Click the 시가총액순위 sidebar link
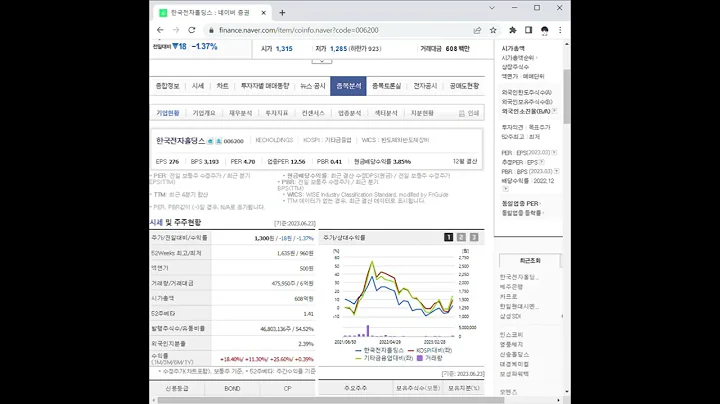This screenshot has height=404, width=720. [x=518, y=58]
